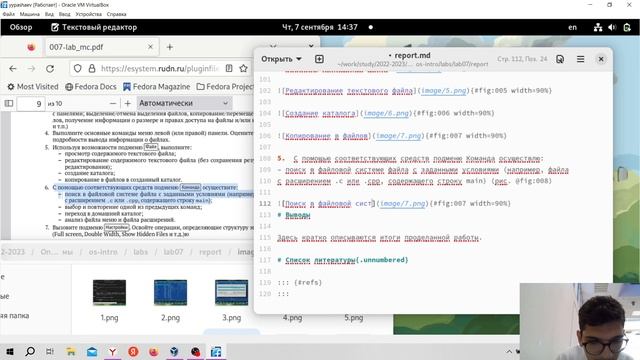The image size is (640, 360).
Task: Toggle the PDF viewer sidebar
Action: point(9,103)
